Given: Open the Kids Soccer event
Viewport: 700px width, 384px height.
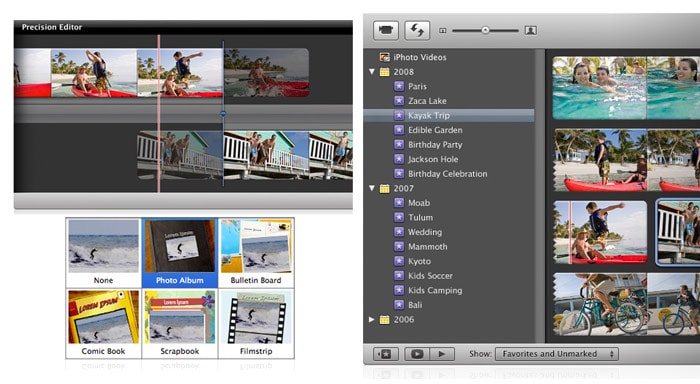Looking at the screenshot, I should coord(430,275).
